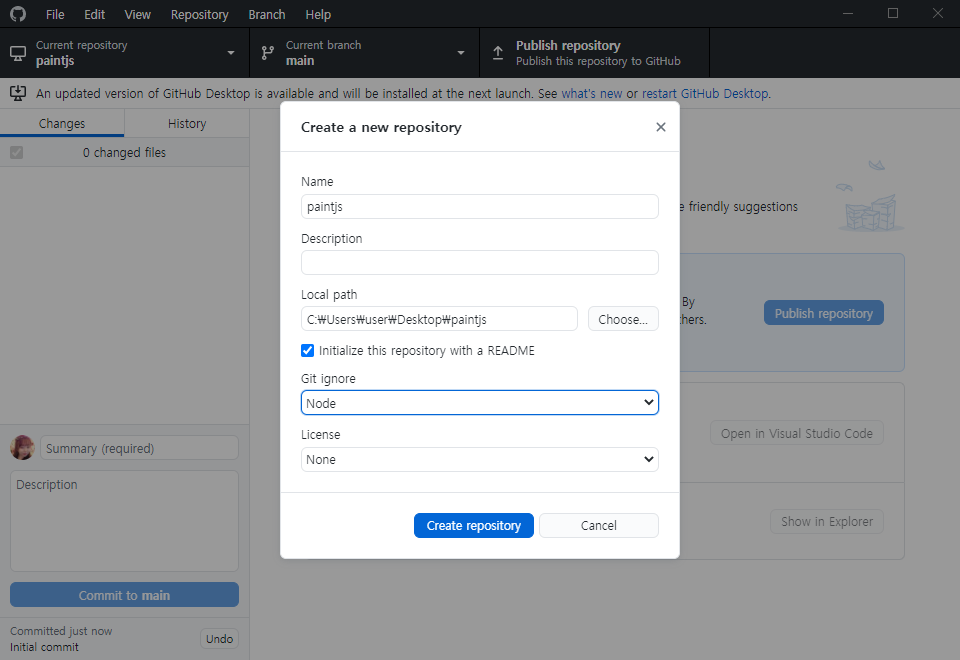The height and width of the screenshot is (660, 960).
Task: Cancel the new repository dialog
Action: point(599,525)
